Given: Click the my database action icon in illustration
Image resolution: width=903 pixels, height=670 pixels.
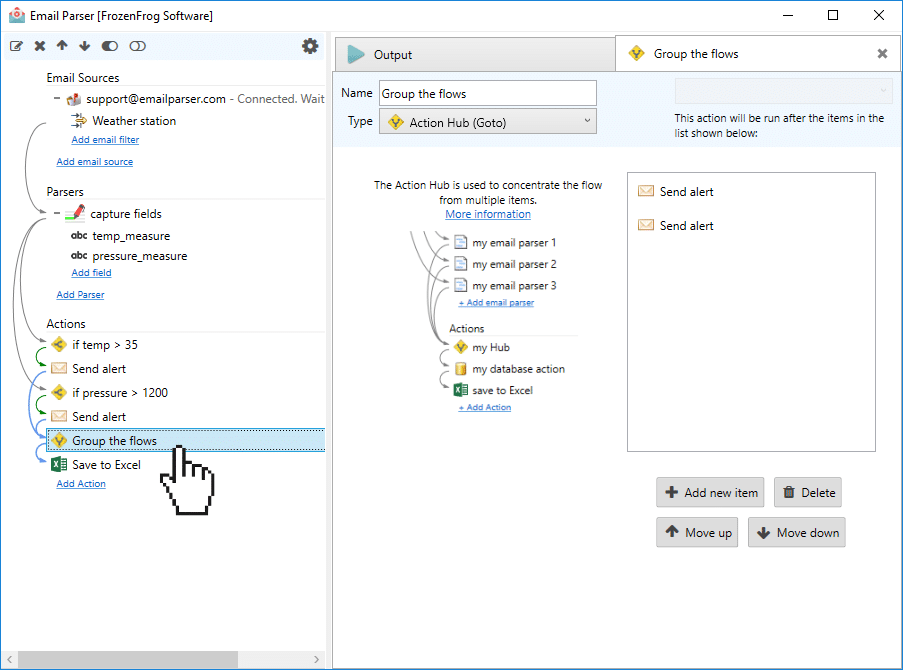Looking at the screenshot, I should pyautogui.click(x=461, y=369).
